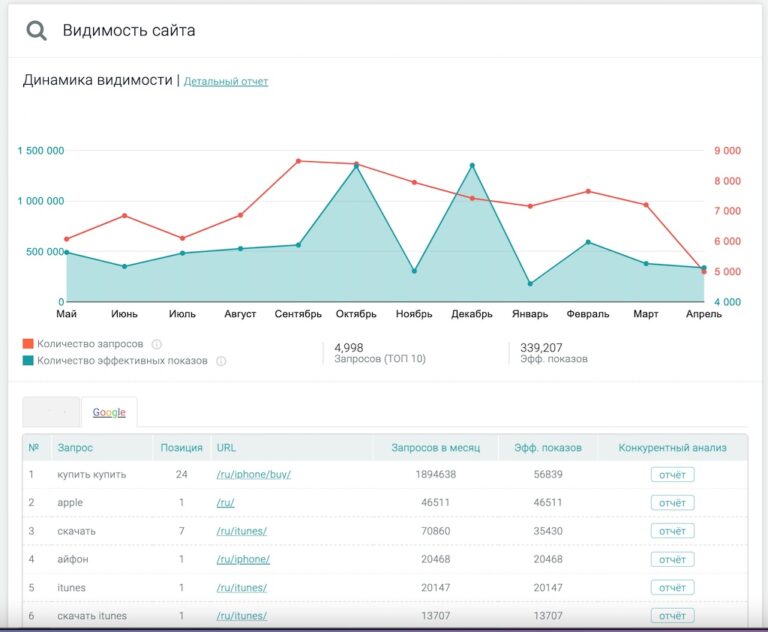Sort by Позиция column header
Image resolution: width=768 pixels, height=632 pixels.
click(181, 447)
